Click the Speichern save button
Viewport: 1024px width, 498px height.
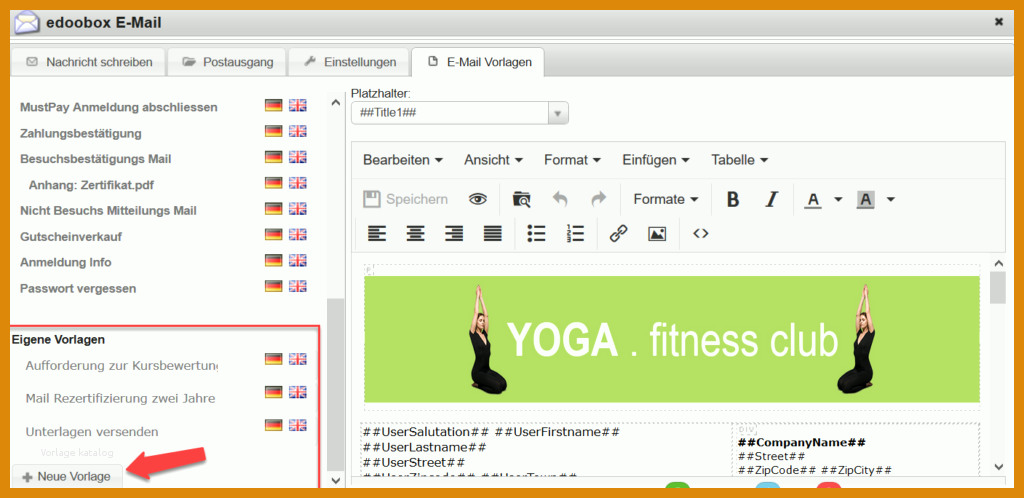[x=406, y=199]
